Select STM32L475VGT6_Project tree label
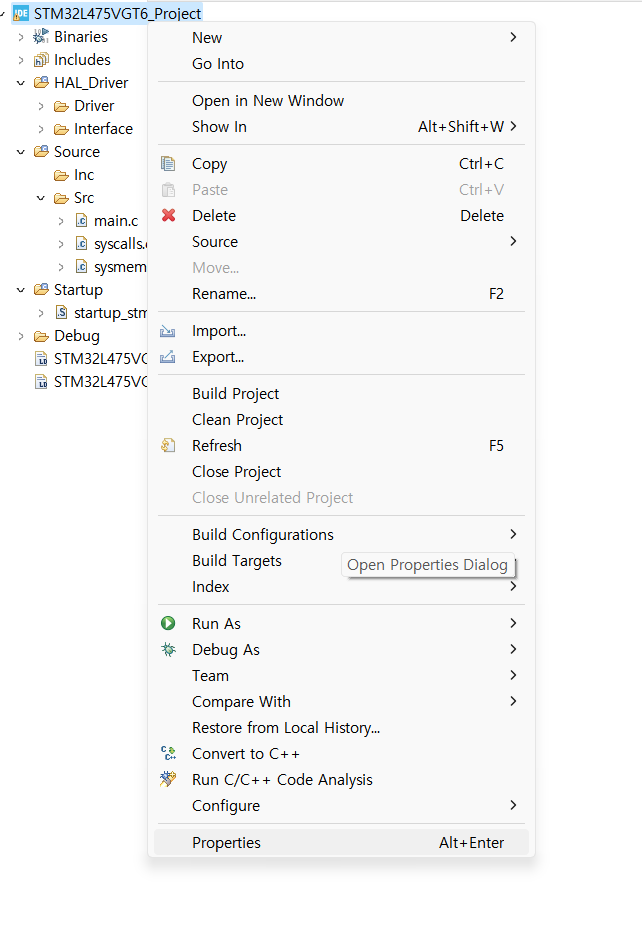Image resolution: width=642 pixels, height=932 pixels. click(117, 14)
